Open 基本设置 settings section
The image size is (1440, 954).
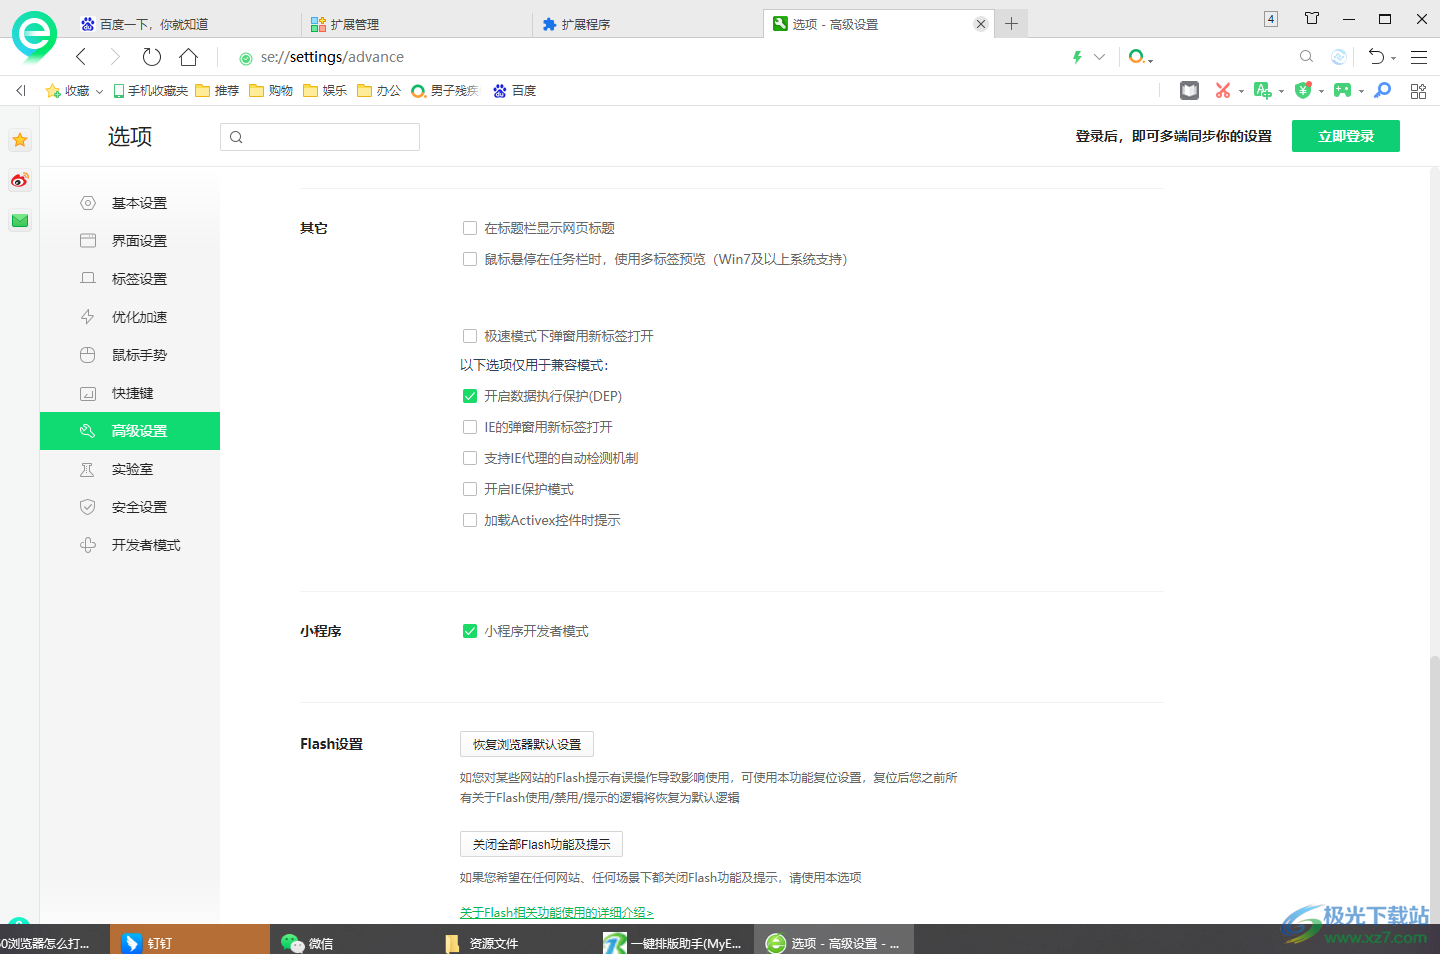(130, 203)
